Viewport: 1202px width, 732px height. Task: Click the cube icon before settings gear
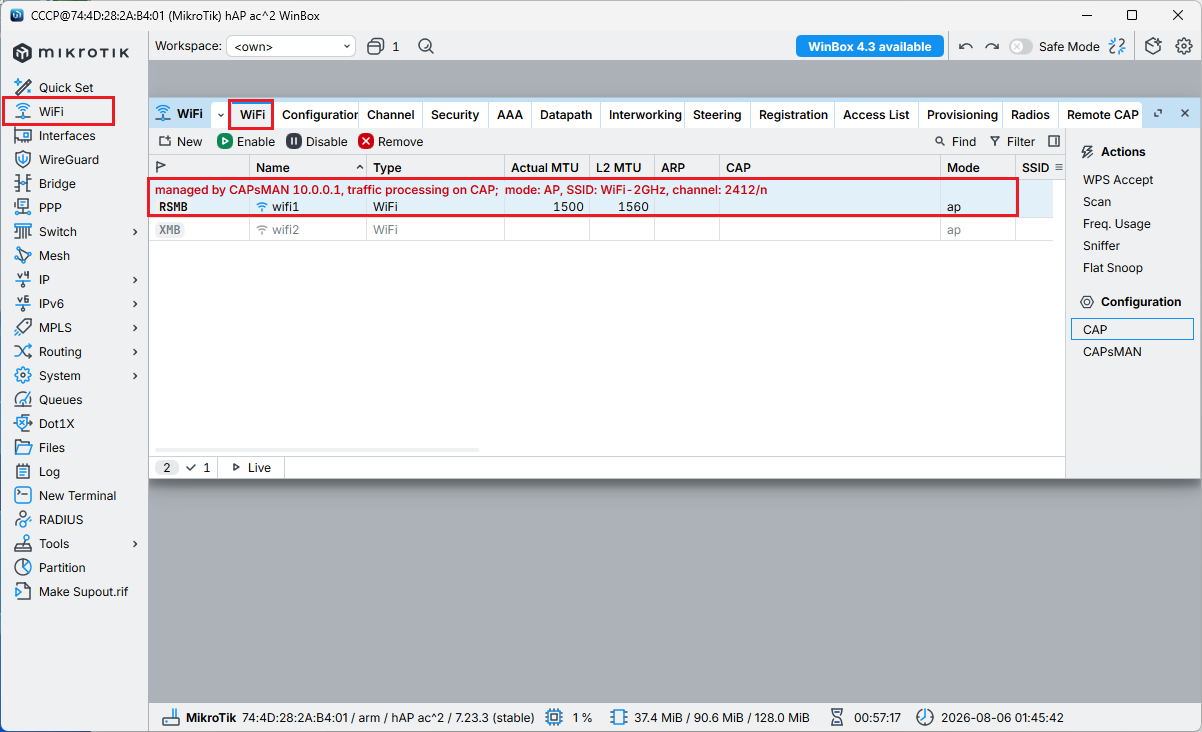1153,46
